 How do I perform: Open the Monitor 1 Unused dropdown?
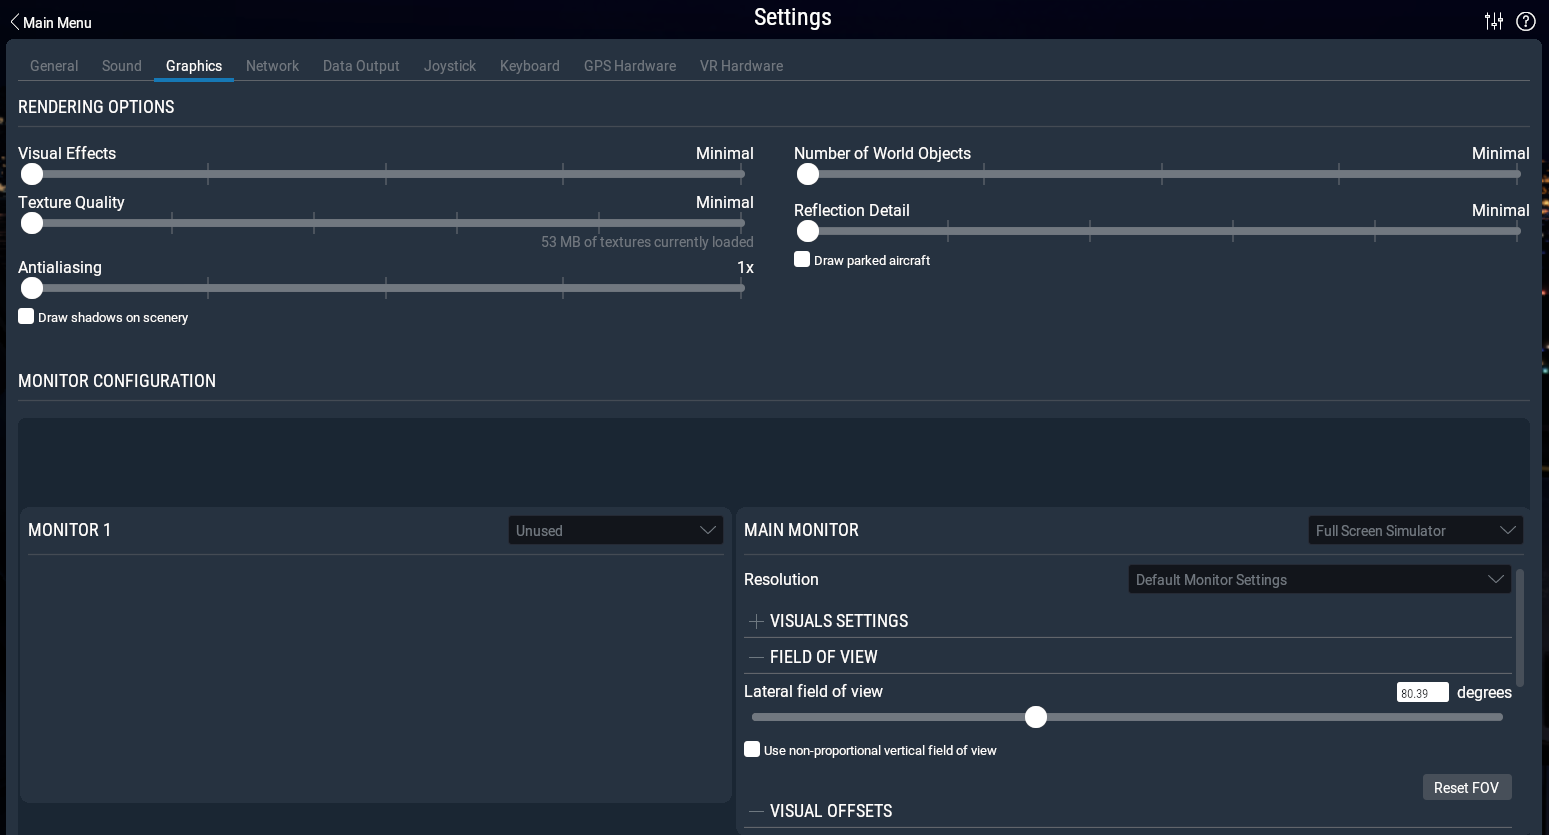(616, 530)
